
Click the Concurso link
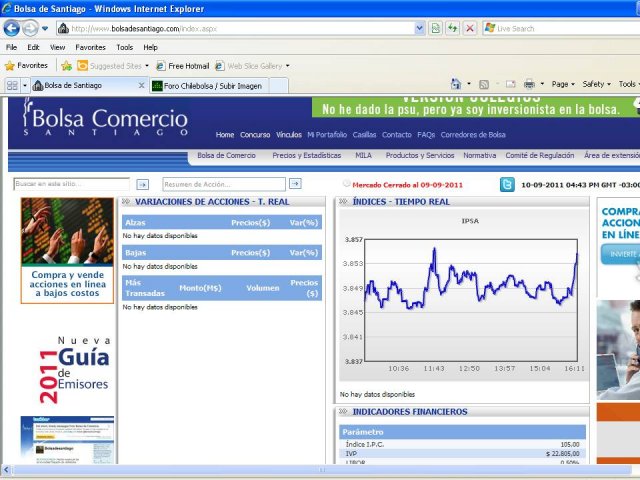(x=255, y=135)
